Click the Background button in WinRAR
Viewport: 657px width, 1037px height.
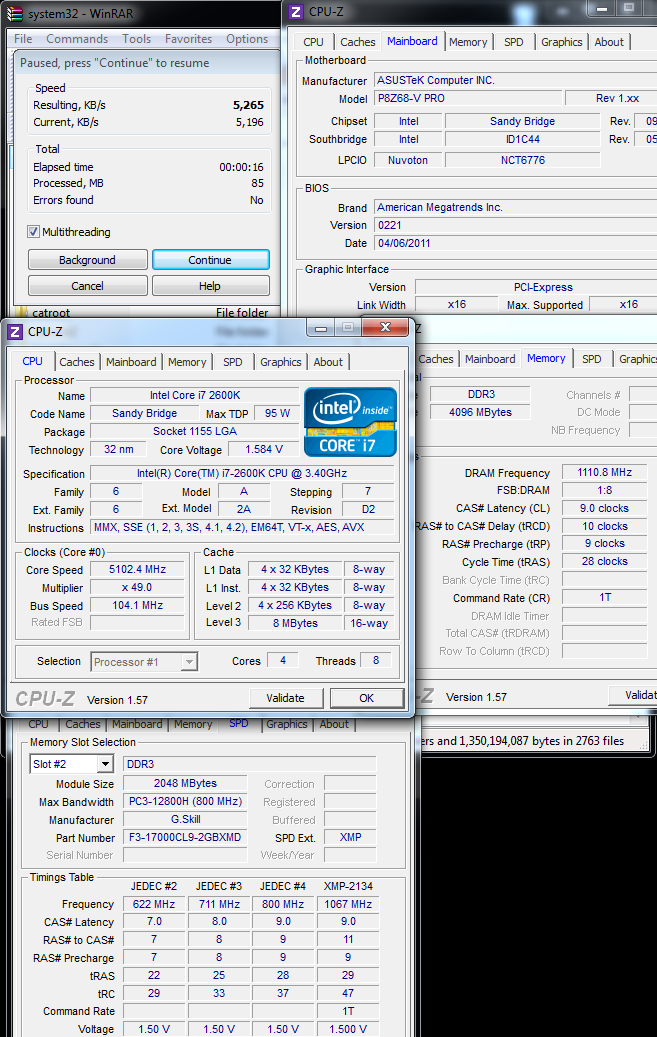tap(87, 260)
